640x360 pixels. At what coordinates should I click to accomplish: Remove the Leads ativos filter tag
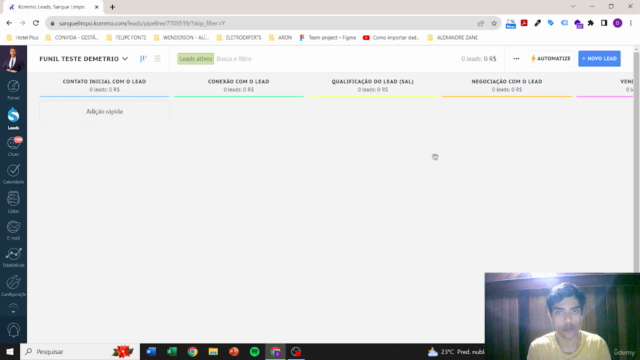(196, 59)
